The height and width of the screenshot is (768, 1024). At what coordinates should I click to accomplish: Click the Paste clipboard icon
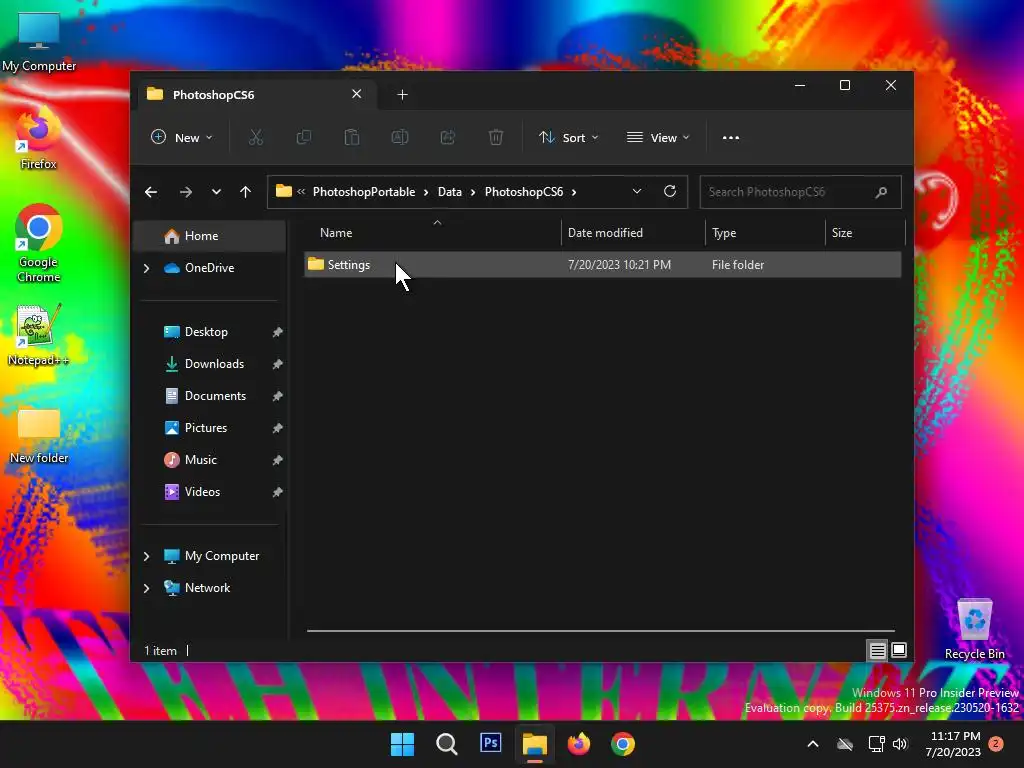pyautogui.click(x=351, y=137)
